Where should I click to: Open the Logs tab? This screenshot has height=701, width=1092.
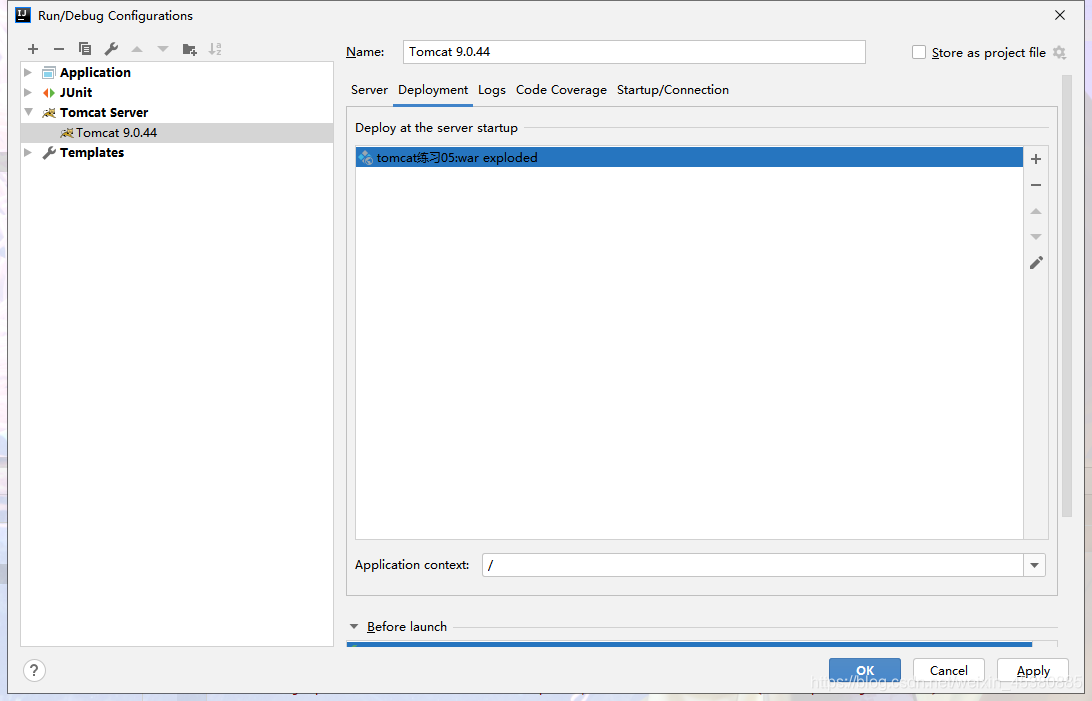(x=492, y=90)
